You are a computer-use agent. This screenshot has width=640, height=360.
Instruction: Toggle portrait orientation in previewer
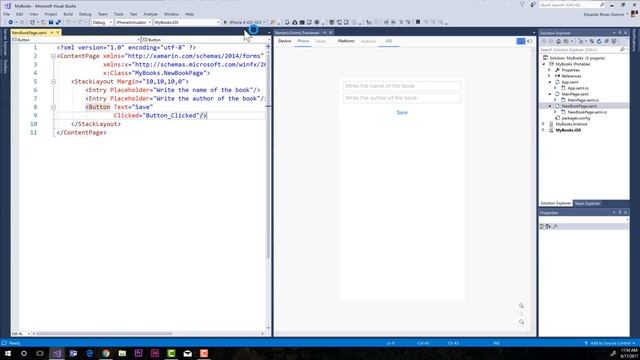pos(521,41)
